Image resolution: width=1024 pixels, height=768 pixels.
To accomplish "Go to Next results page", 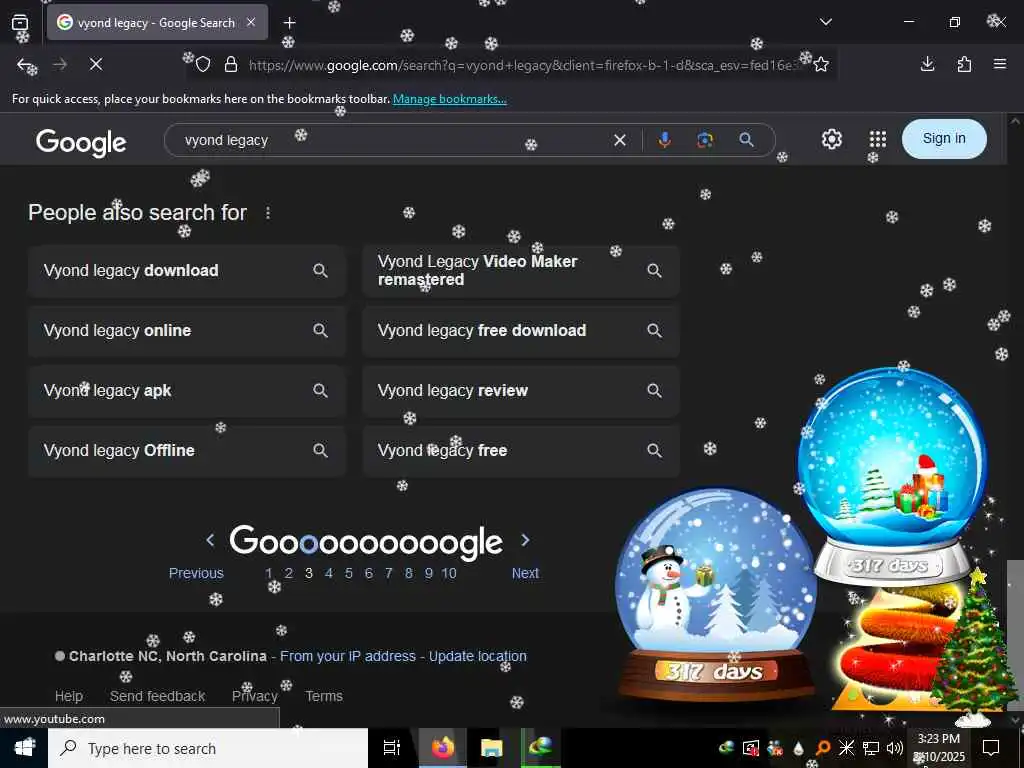I will tap(525, 573).
